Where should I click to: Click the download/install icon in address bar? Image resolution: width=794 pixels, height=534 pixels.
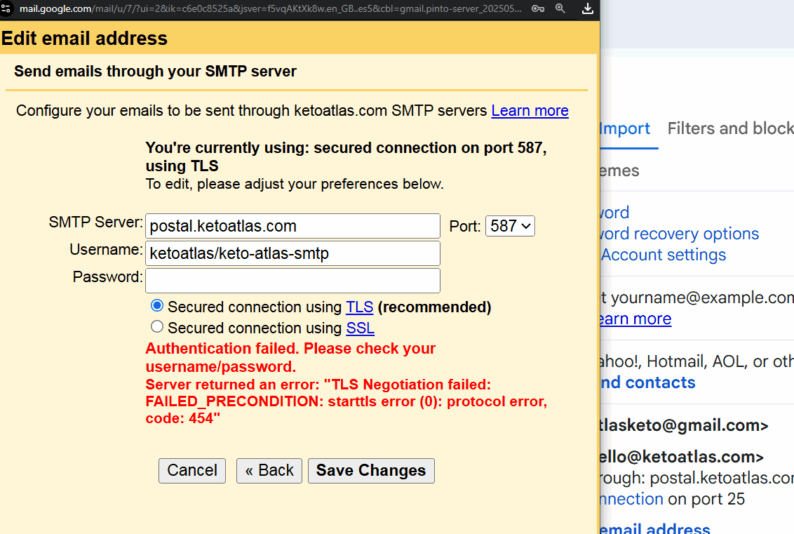pyautogui.click(x=587, y=9)
